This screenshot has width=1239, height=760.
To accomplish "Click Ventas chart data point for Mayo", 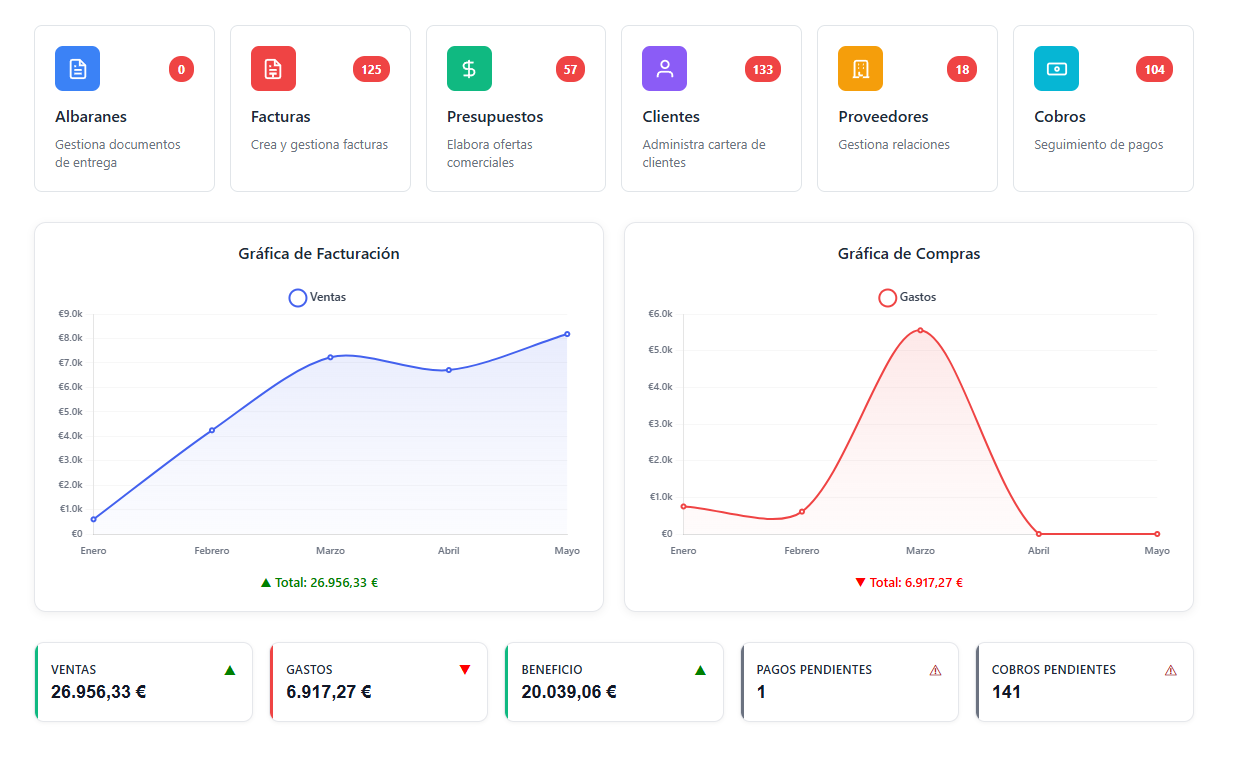I will click(567, 334).
